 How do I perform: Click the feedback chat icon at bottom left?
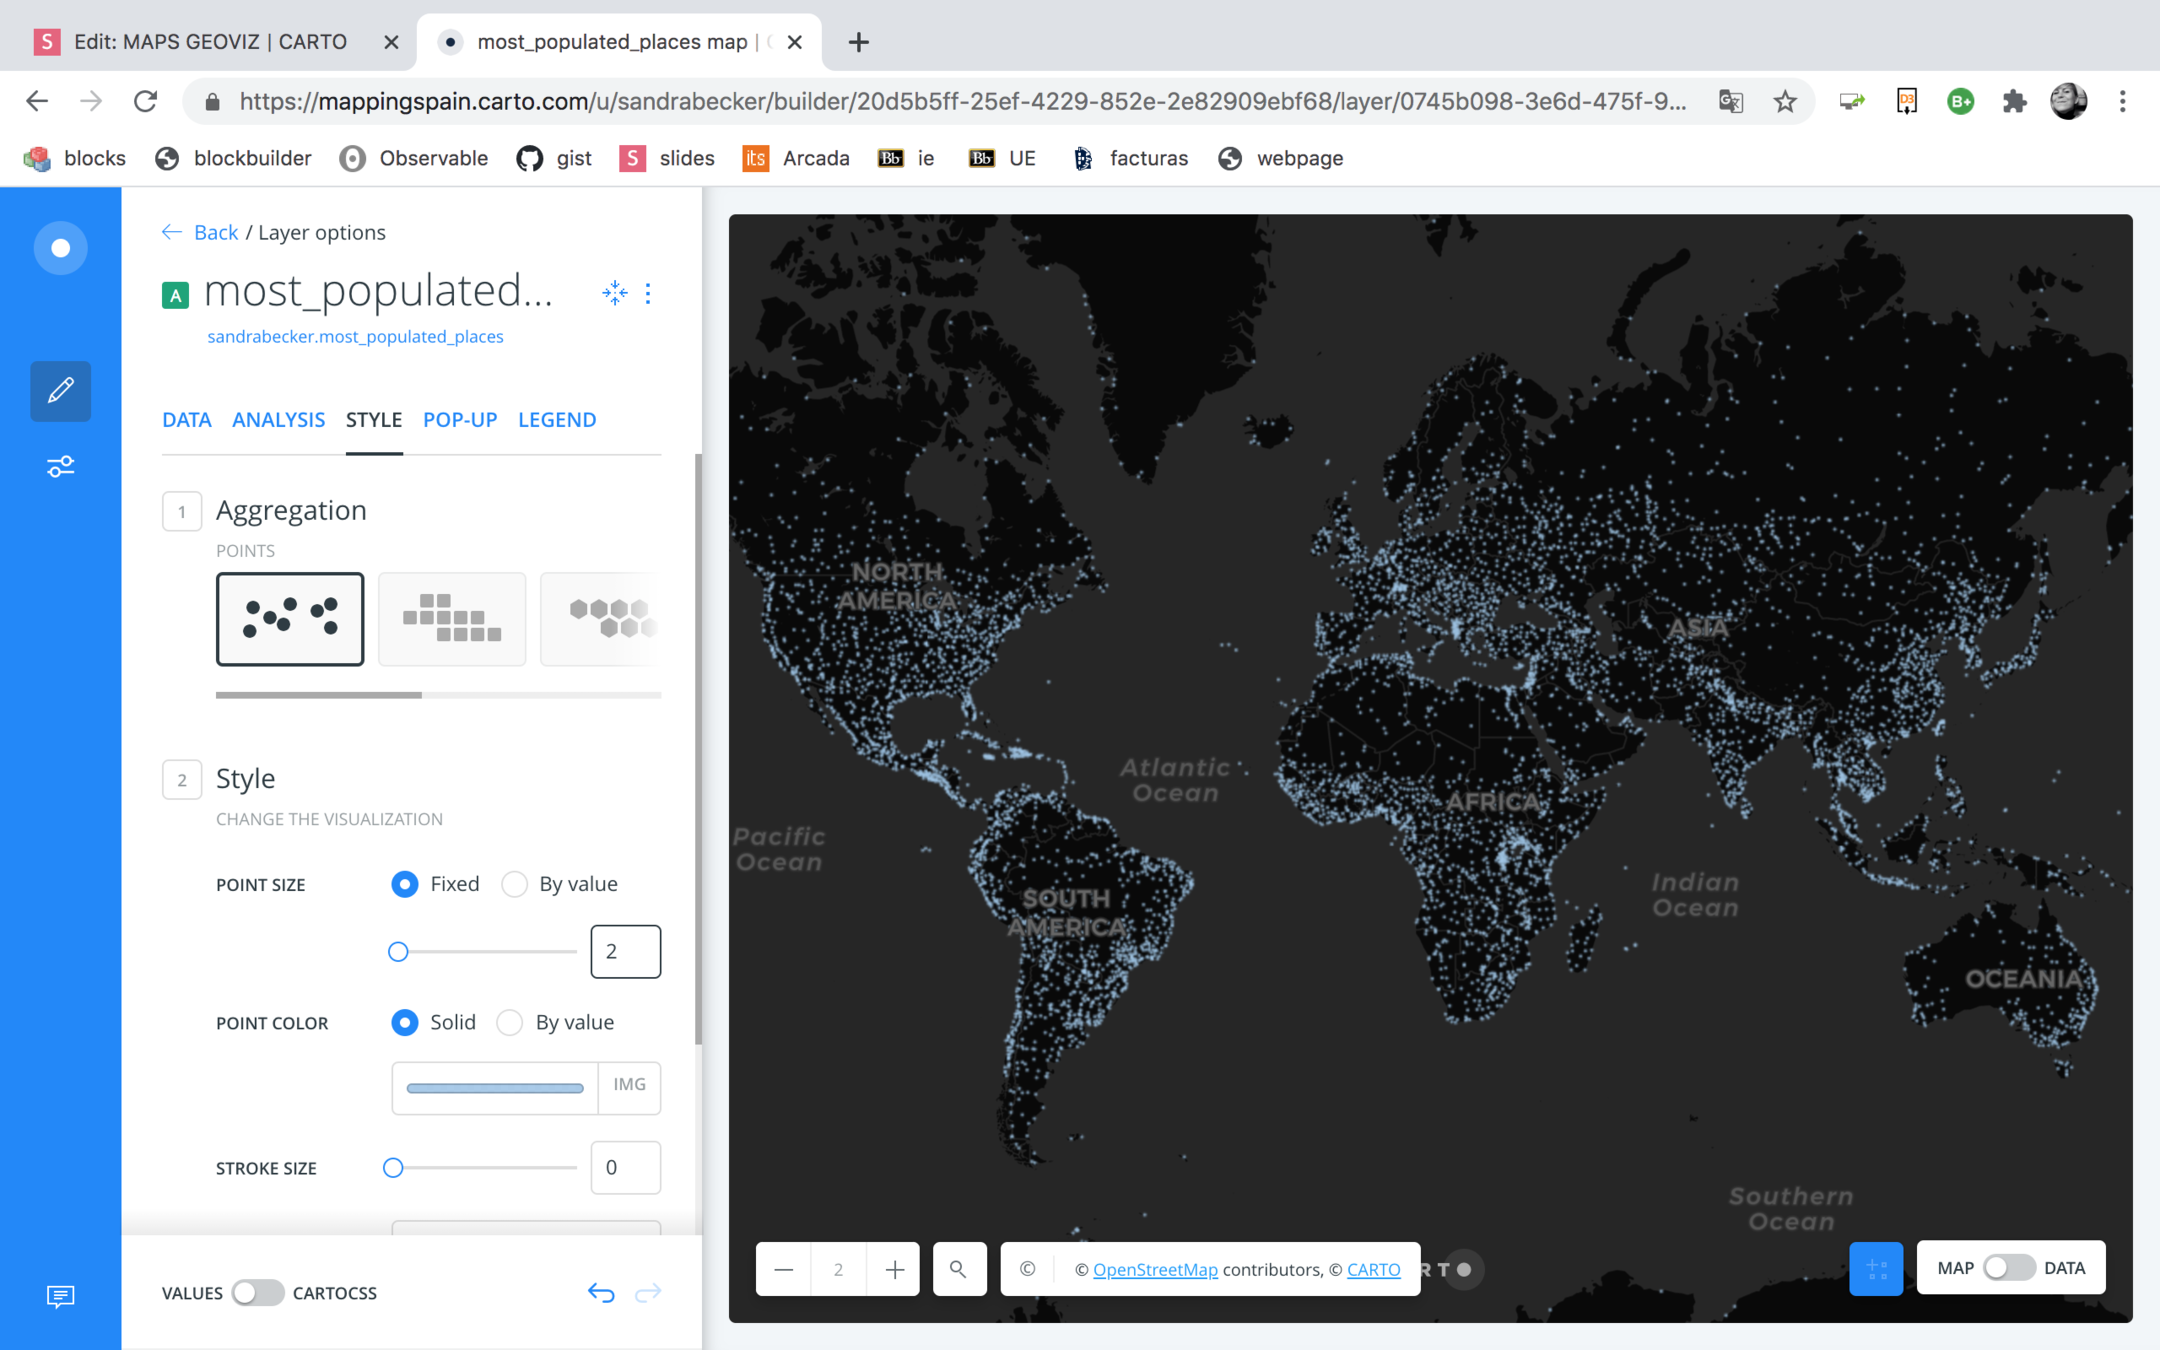(60, 1296)
